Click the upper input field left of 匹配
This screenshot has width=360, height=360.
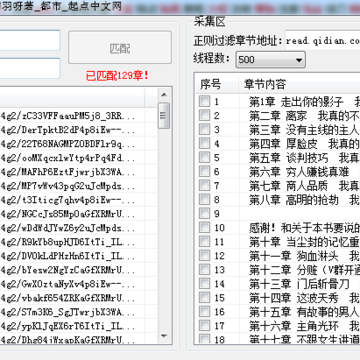pyautogui.click(x=29, y=40)
